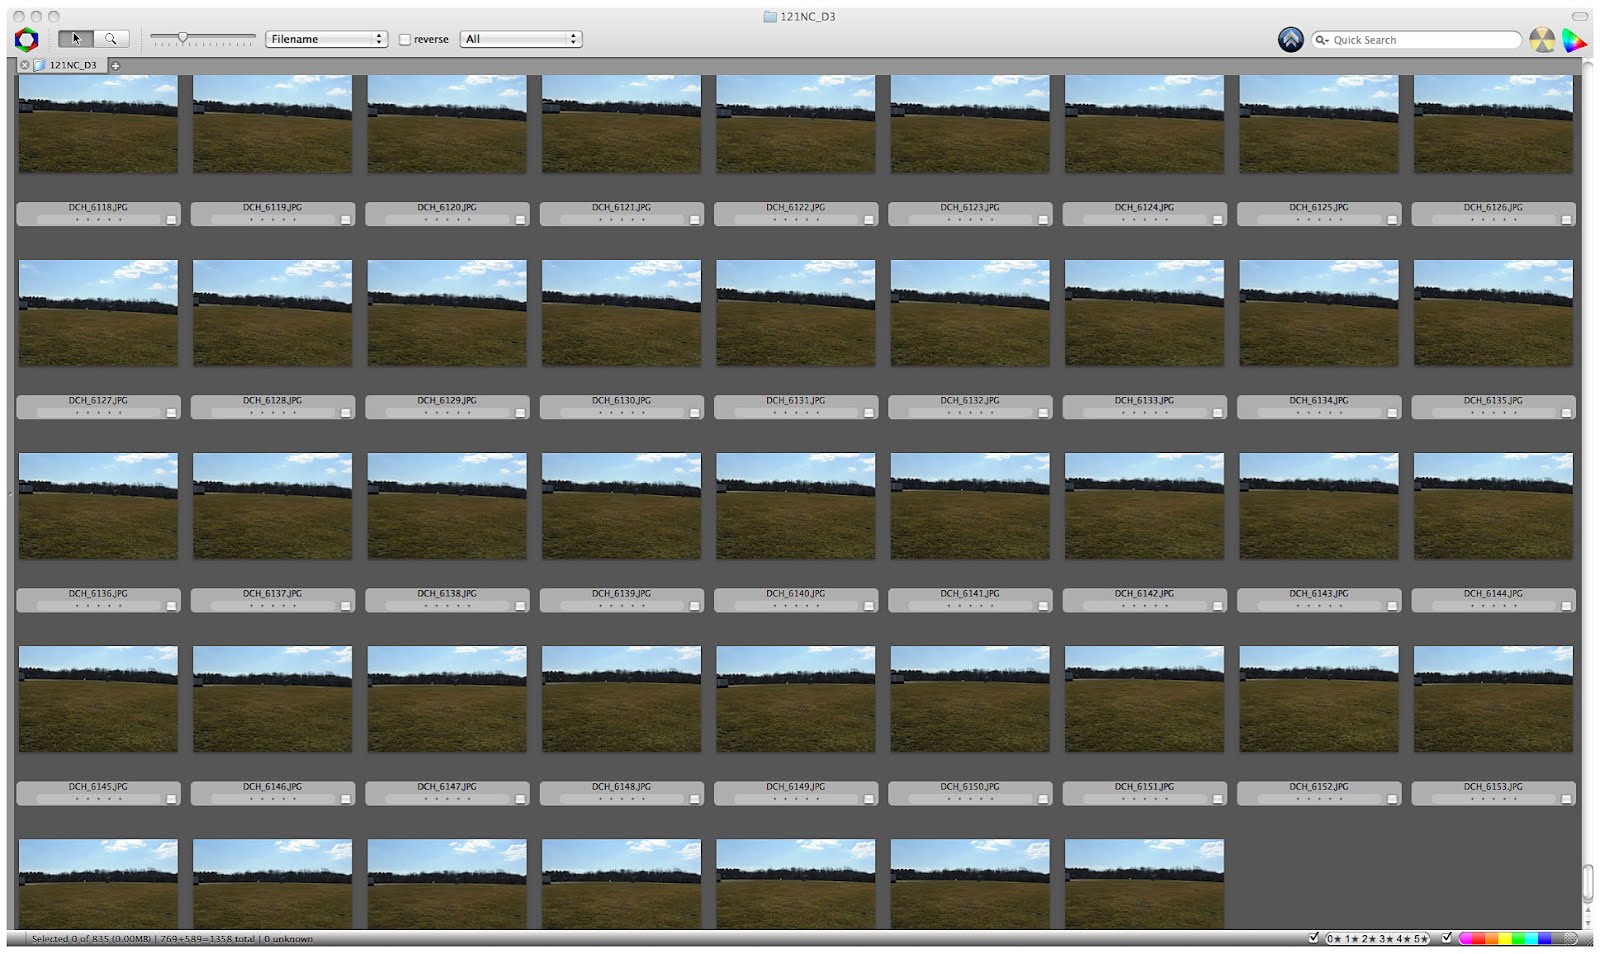Viewport: 1600px width, 954px height.
Task: Select the arrow pointer tool
Action: tap(76, 39)
